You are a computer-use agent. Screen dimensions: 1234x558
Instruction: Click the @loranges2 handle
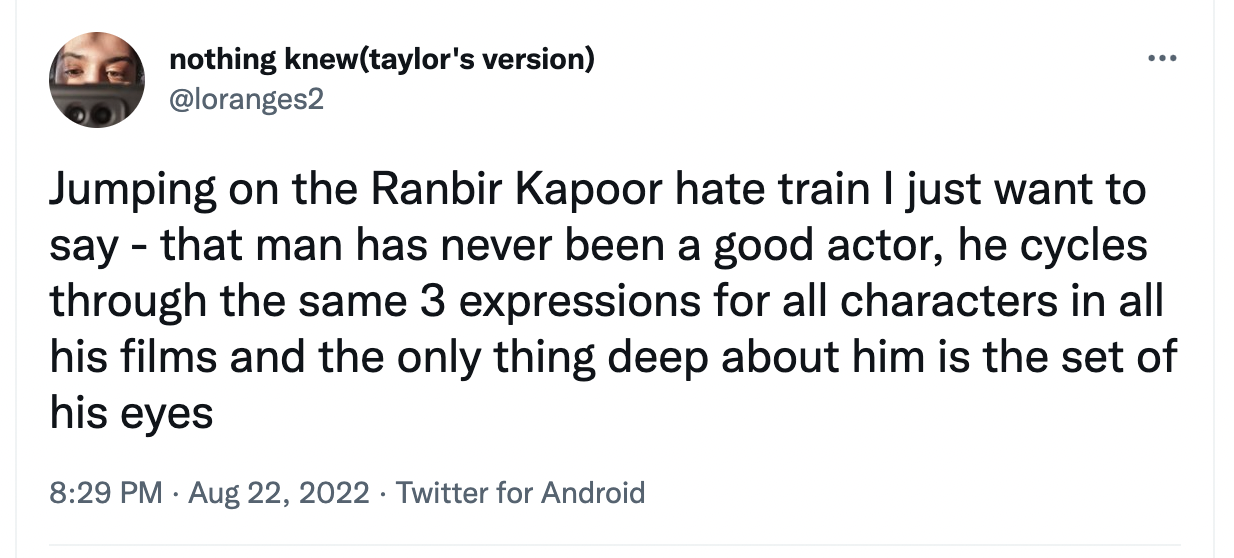[247, 100]
